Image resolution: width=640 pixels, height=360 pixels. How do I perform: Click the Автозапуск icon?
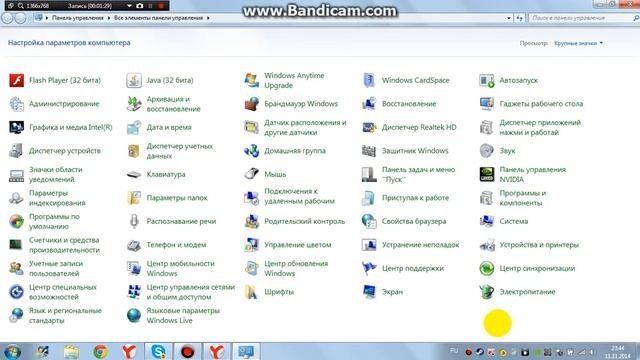(x=487, y=80)
